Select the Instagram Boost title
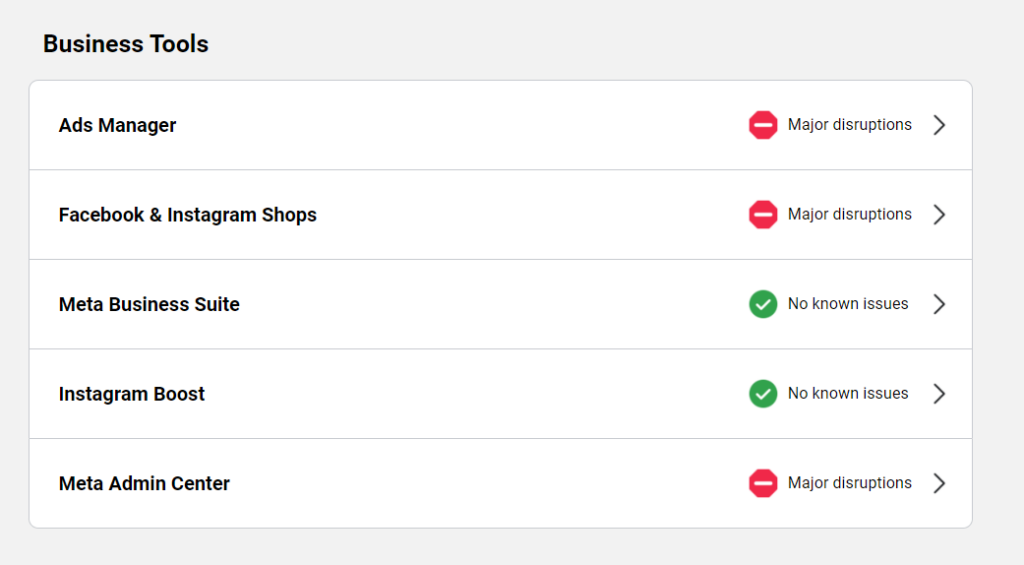Image resolution: width=1024 pixels, height=565 pixels. pyautogui.click(x=131, y=394)
